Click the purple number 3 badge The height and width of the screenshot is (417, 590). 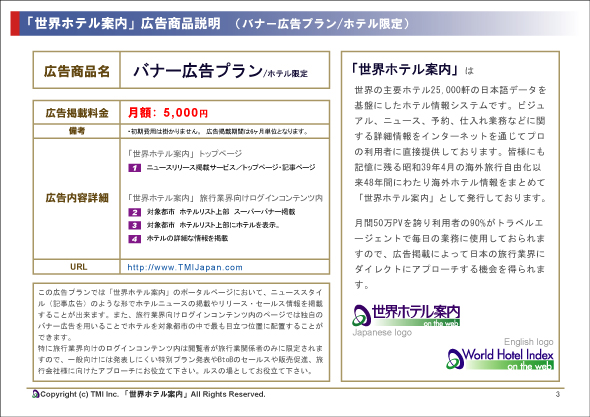point(134,225)
